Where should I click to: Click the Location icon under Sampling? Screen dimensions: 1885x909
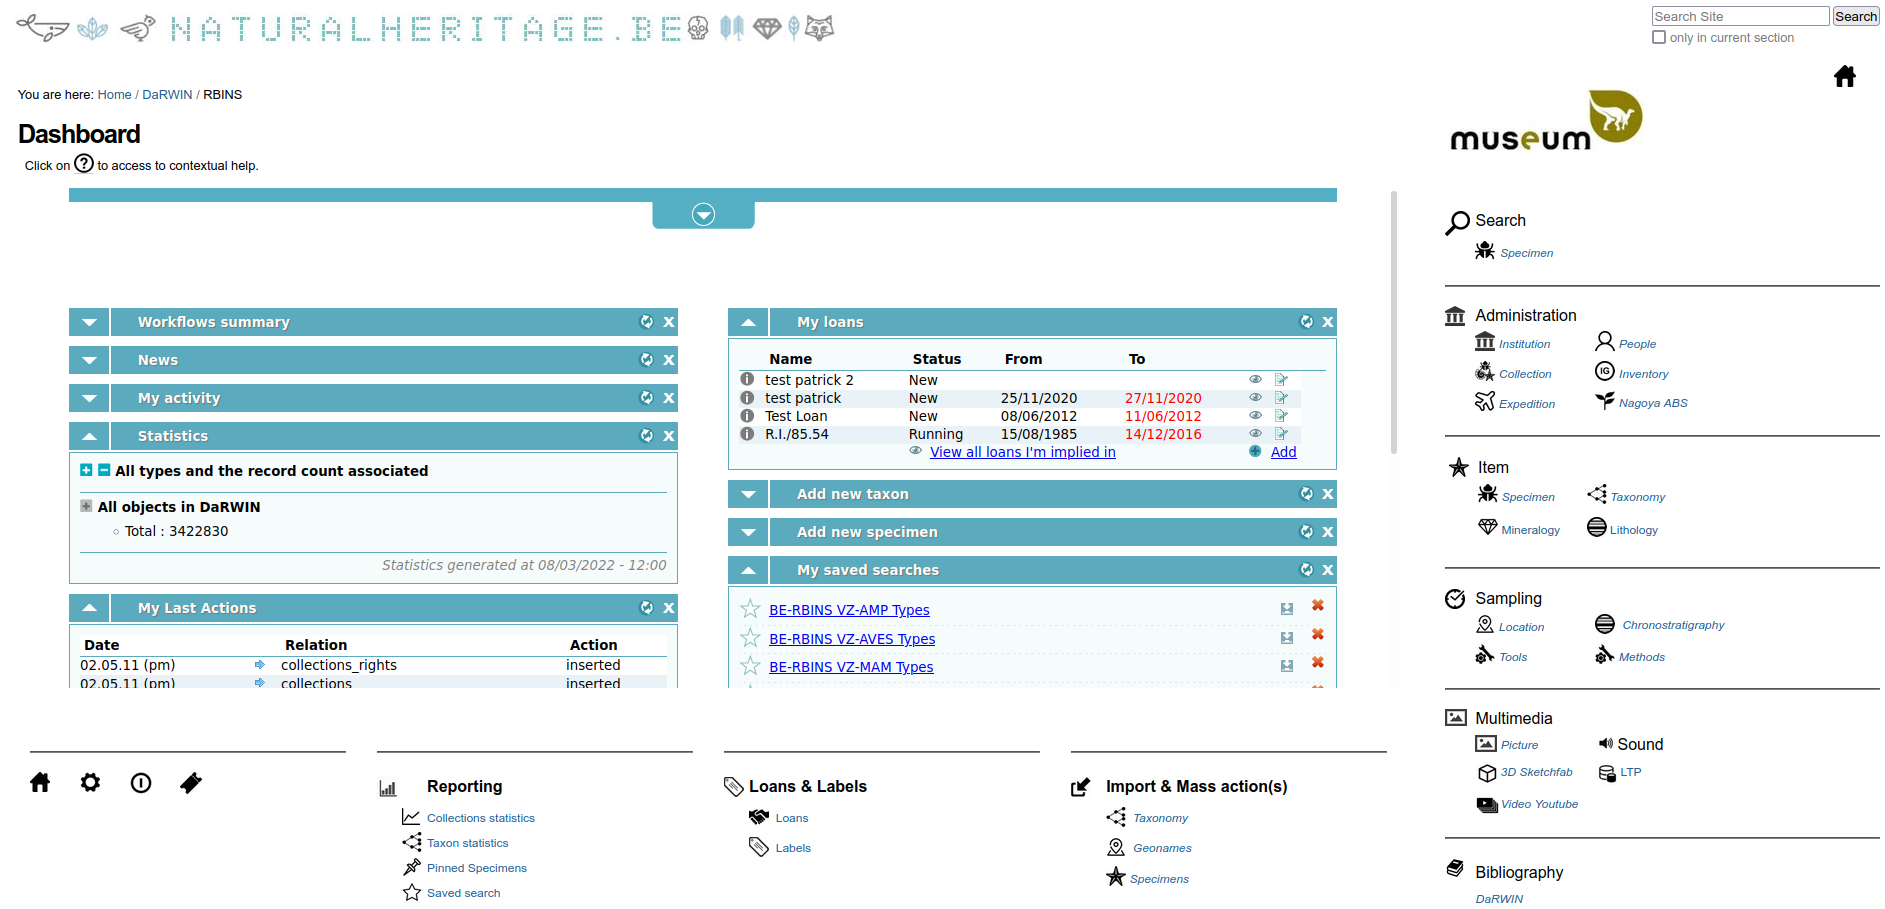(1487, 624)
